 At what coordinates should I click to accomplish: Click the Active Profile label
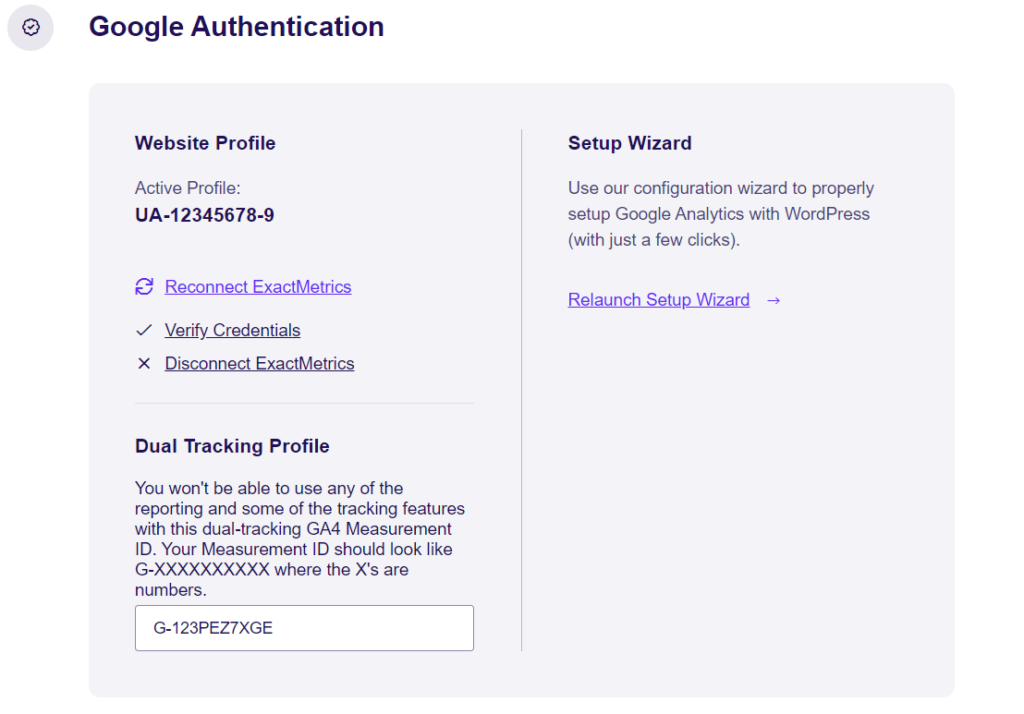pos(186,188)
